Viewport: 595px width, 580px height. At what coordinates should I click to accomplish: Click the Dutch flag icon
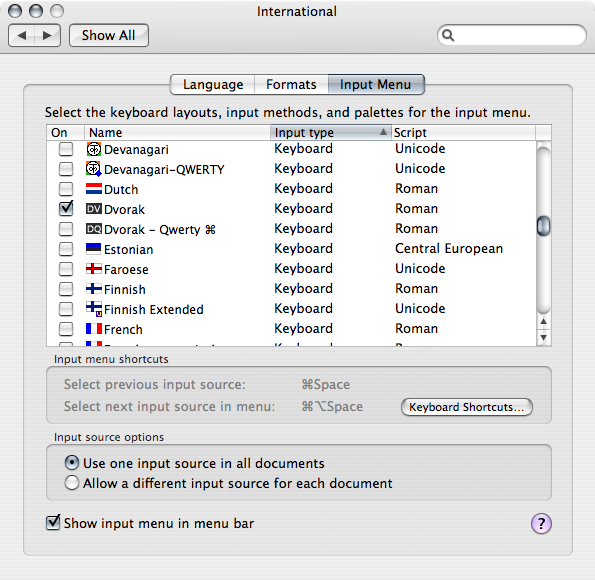[94, 189]
